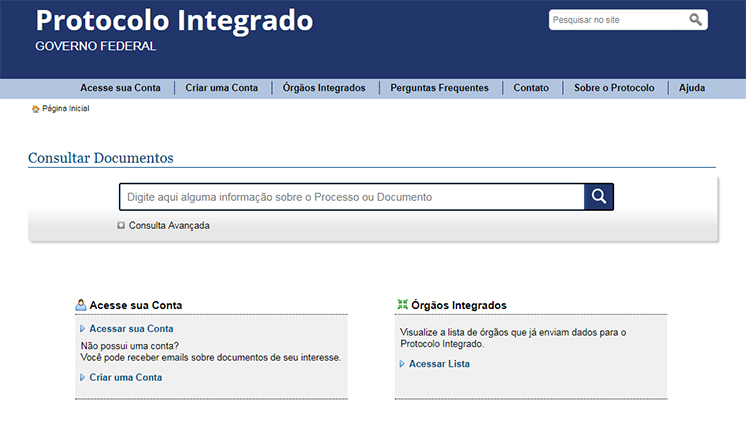Click the GOVERNO FEDERAL subtitle text
Viewport: 746px width, 423px height.
coord(96,46)
